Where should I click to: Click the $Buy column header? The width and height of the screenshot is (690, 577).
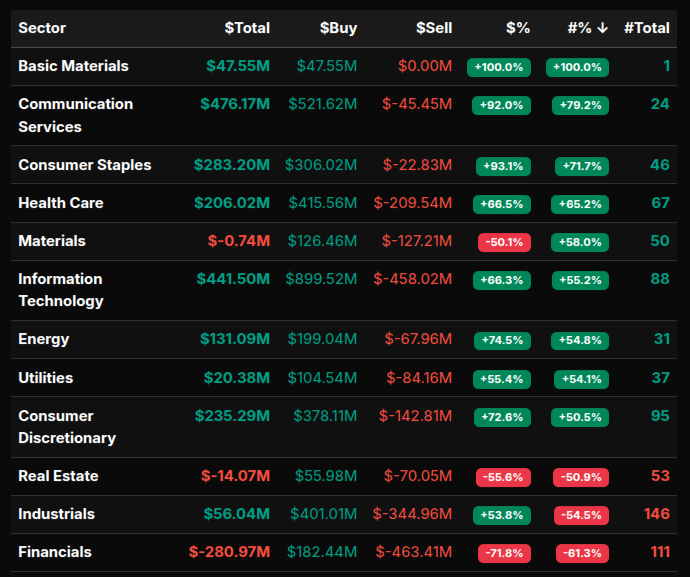tap(338, 28)
